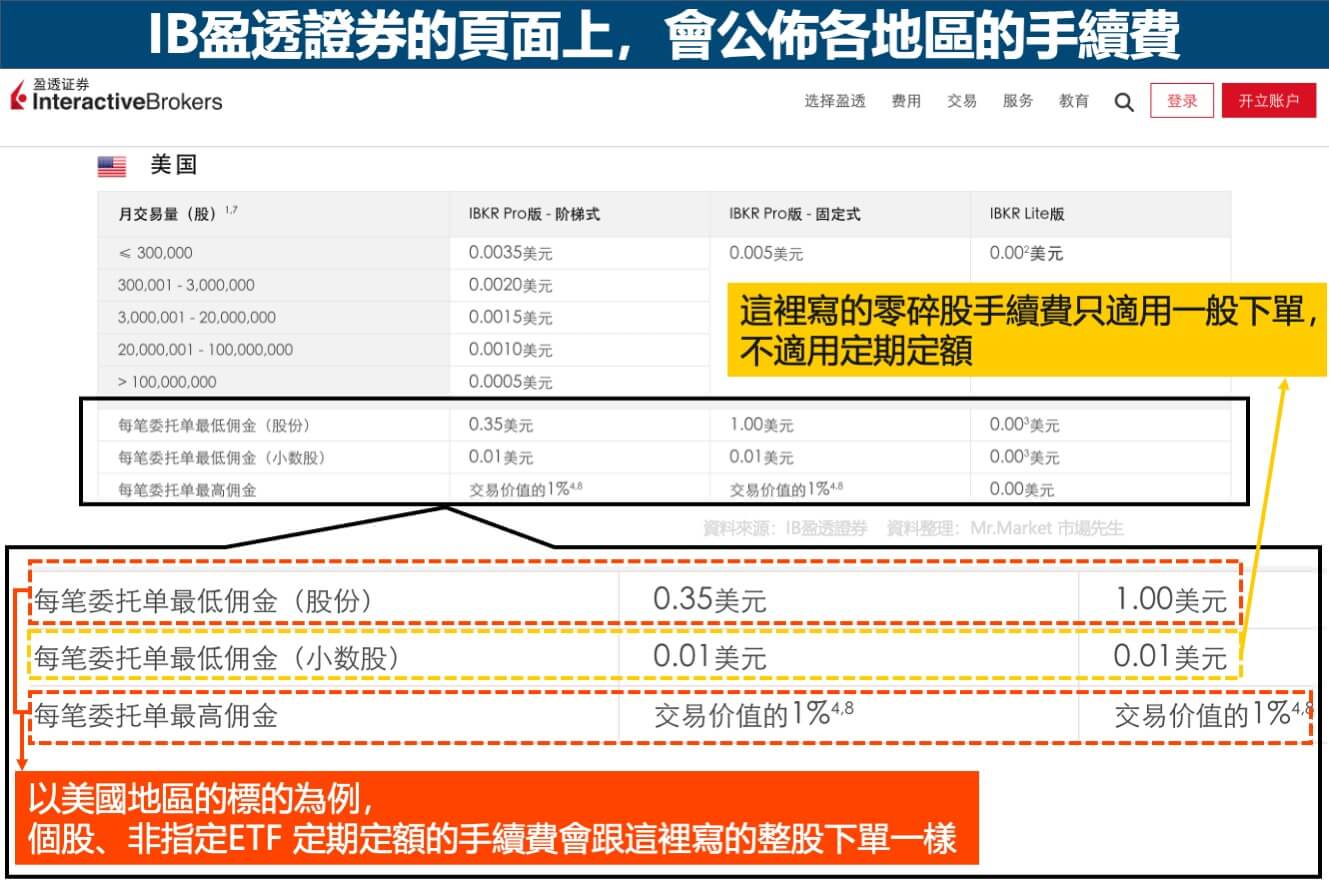Click the 0.35美元 cell in the upper table
This screenshot has width=1329, height=889.
pos(501,425)
